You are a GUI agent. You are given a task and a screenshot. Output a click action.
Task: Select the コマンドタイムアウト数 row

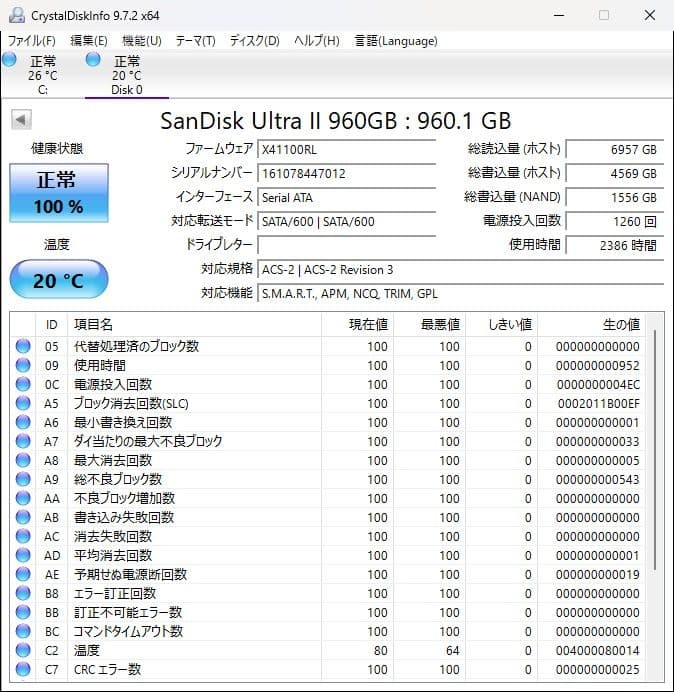tap(328, 631)
